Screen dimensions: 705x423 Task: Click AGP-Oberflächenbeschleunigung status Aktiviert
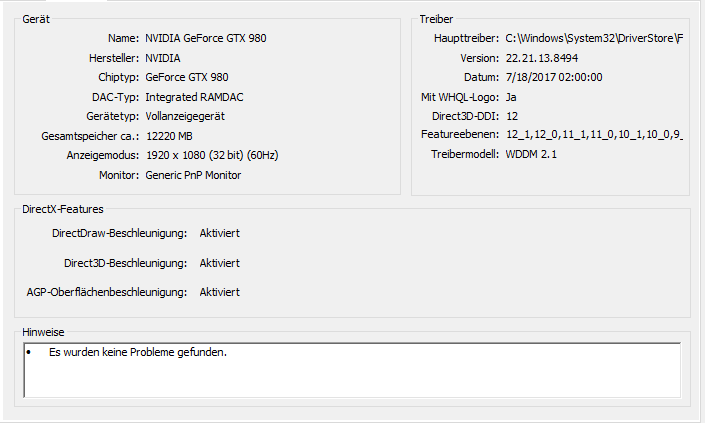(219, 292)
